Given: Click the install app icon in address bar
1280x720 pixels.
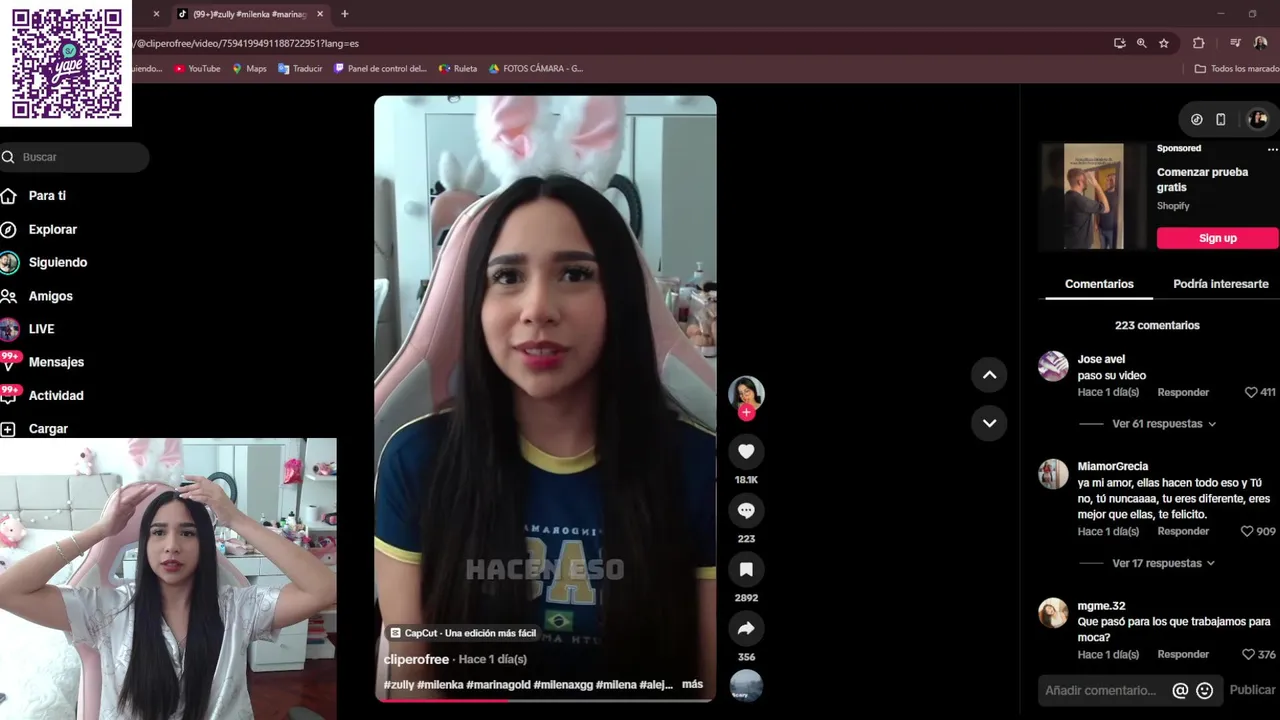Looking at the screenshot, I should coord(1120,43).
